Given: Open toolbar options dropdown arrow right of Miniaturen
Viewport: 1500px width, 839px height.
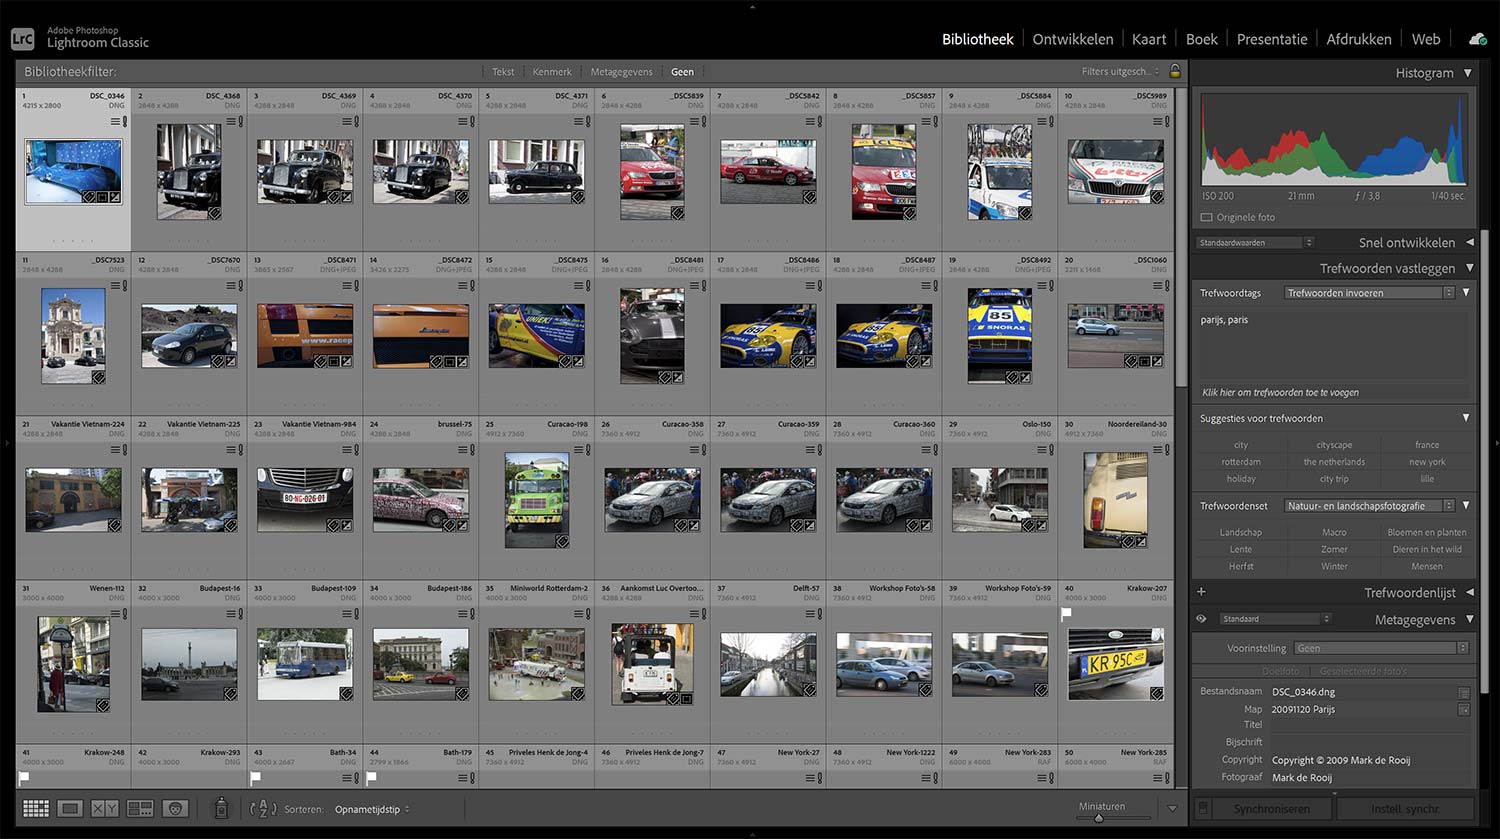Looking at the screenshot, I should click(x=1172, y=808).
